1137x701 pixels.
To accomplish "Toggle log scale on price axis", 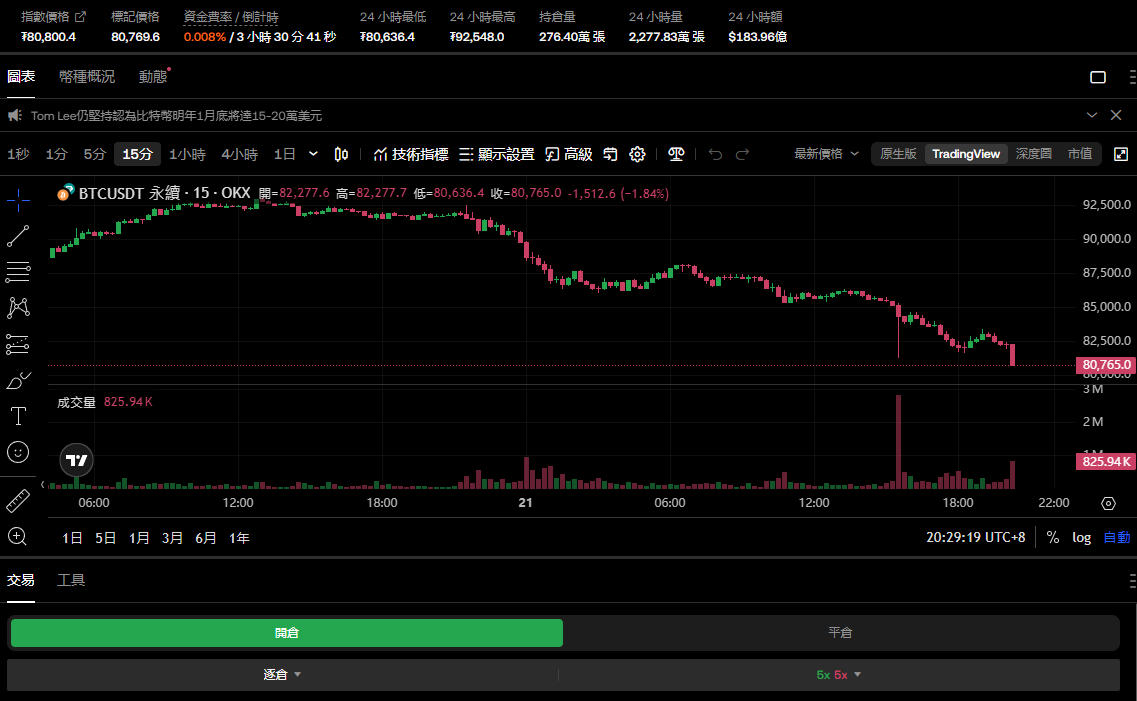I will pyautogui.click(x=1081, y=537).
